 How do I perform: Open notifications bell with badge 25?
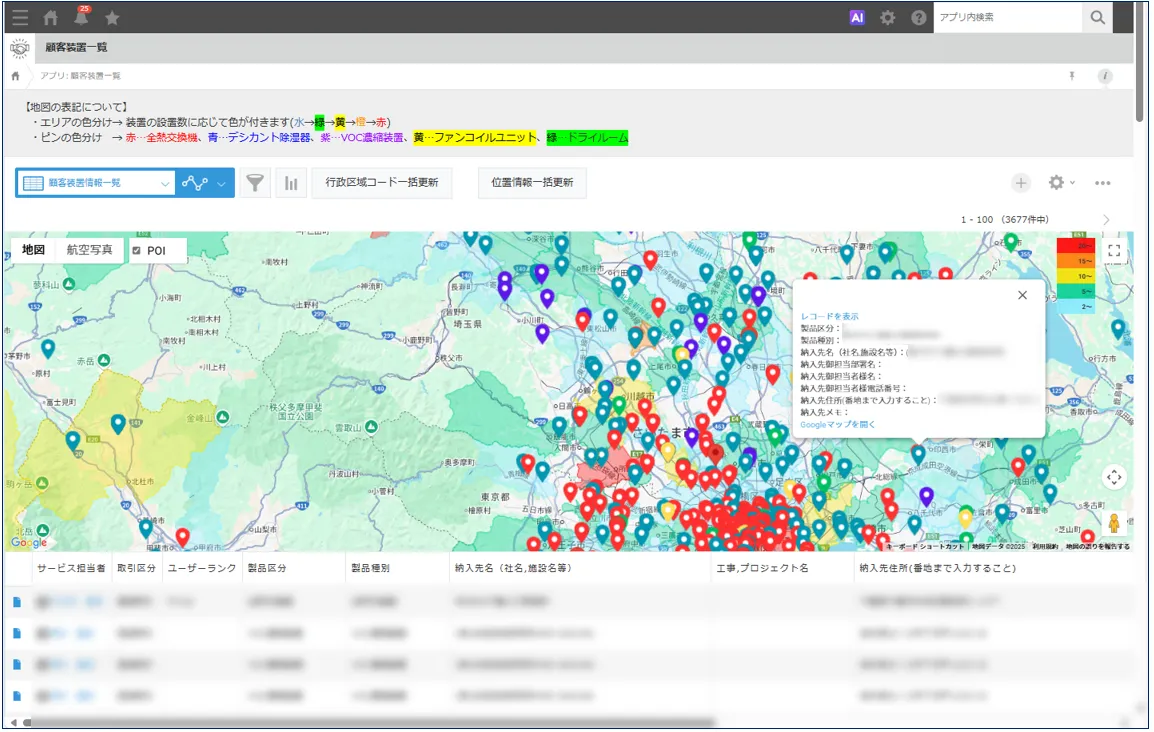(x=82, y=16)
